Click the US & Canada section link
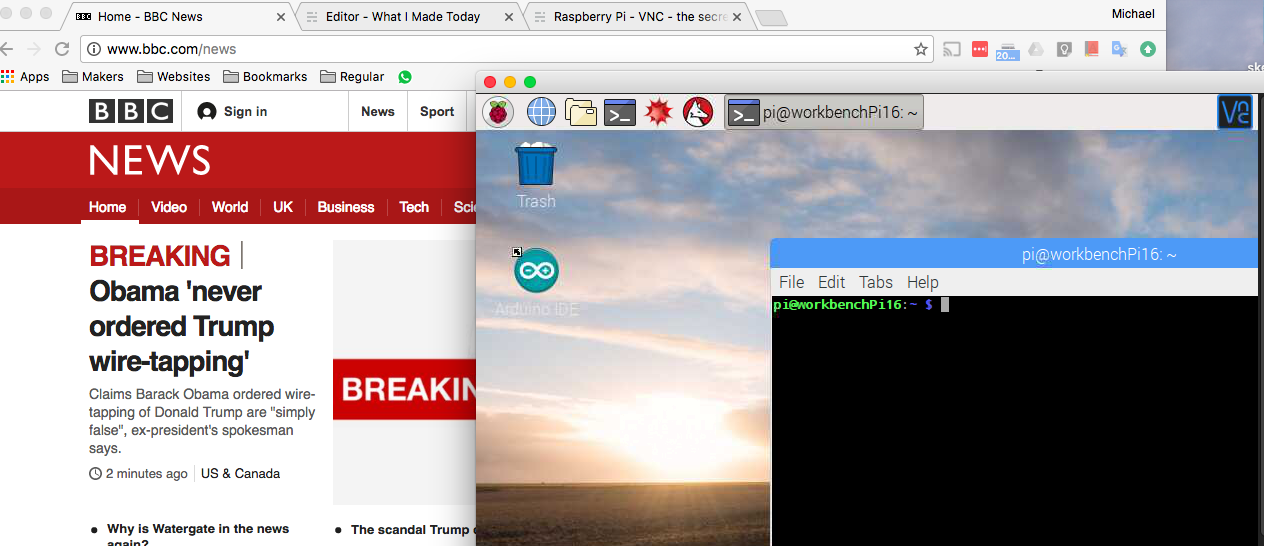 [240, 473]
